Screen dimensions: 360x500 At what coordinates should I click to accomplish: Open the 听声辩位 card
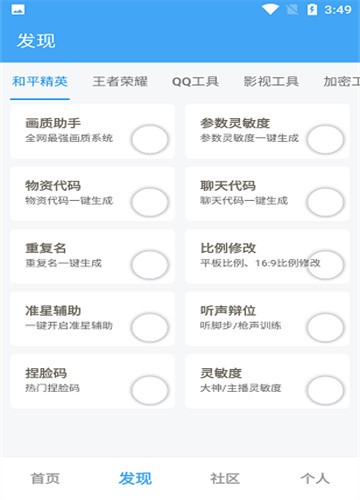tap(267, 319)
